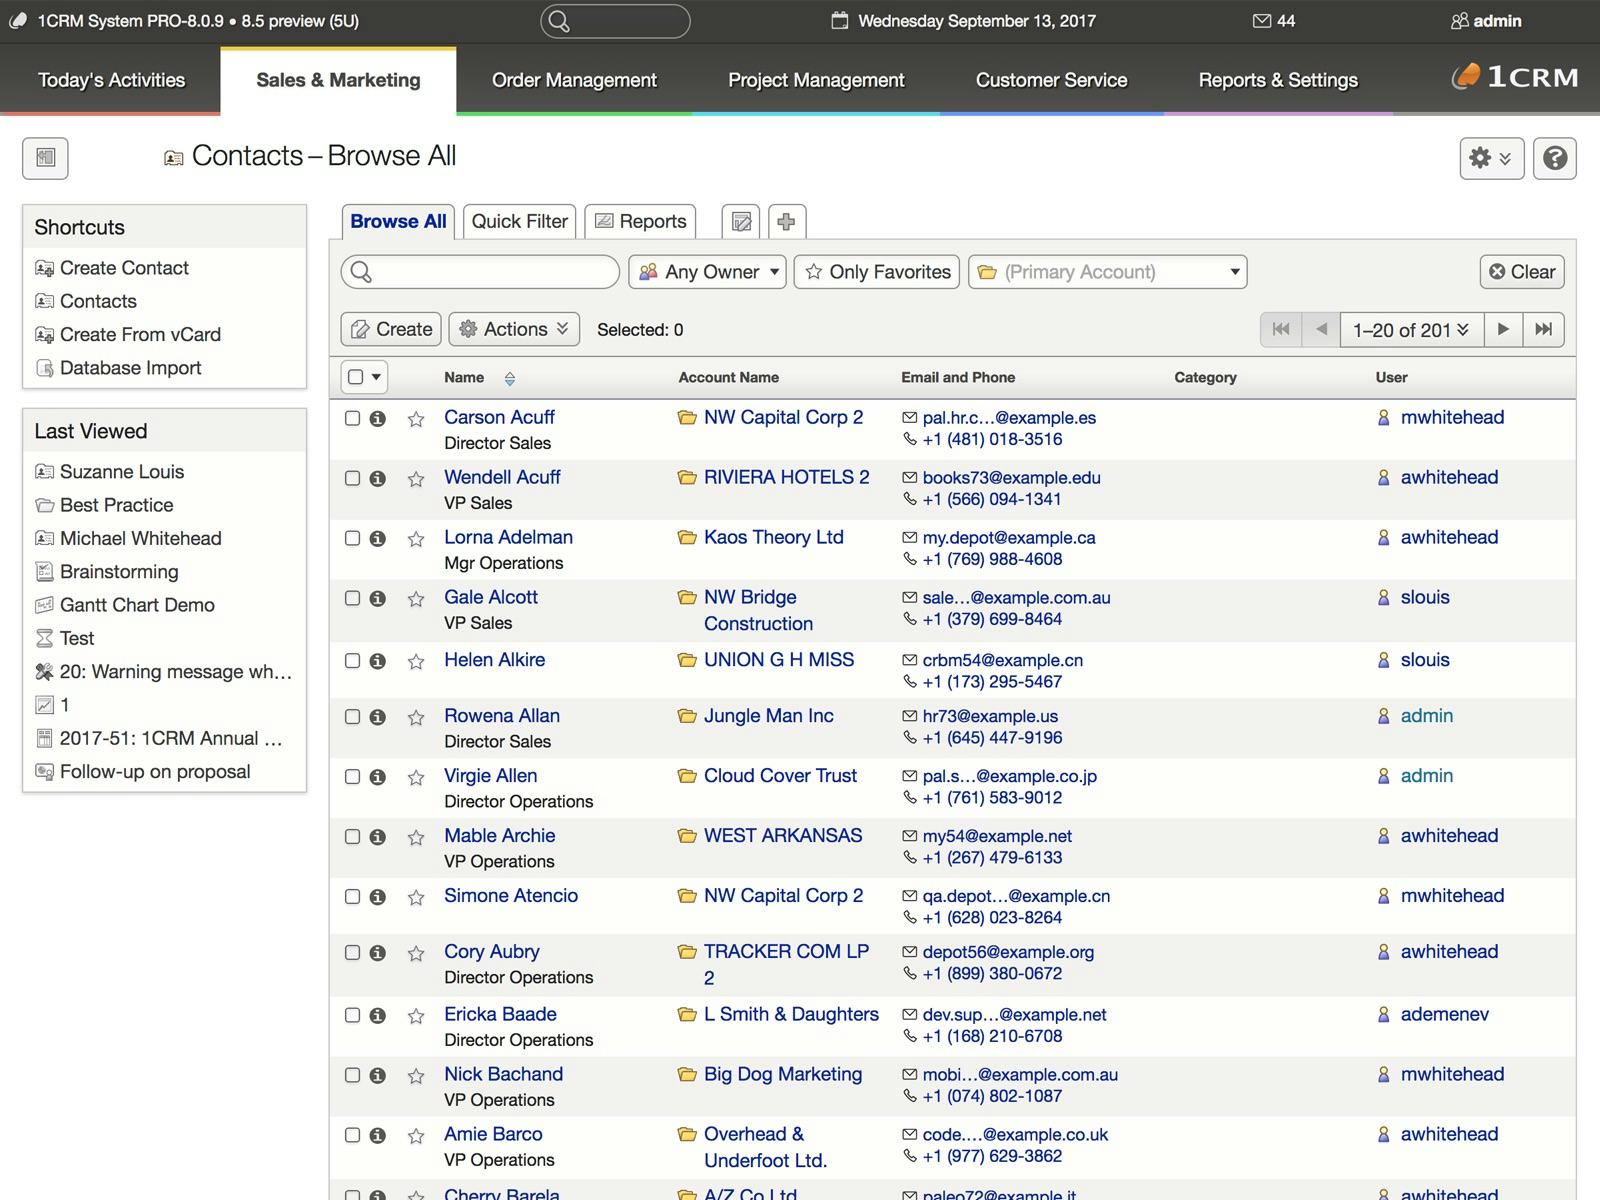Switch to Quick Filter tab
Screen dimensions: 1600x1200
tap(519, 221)
